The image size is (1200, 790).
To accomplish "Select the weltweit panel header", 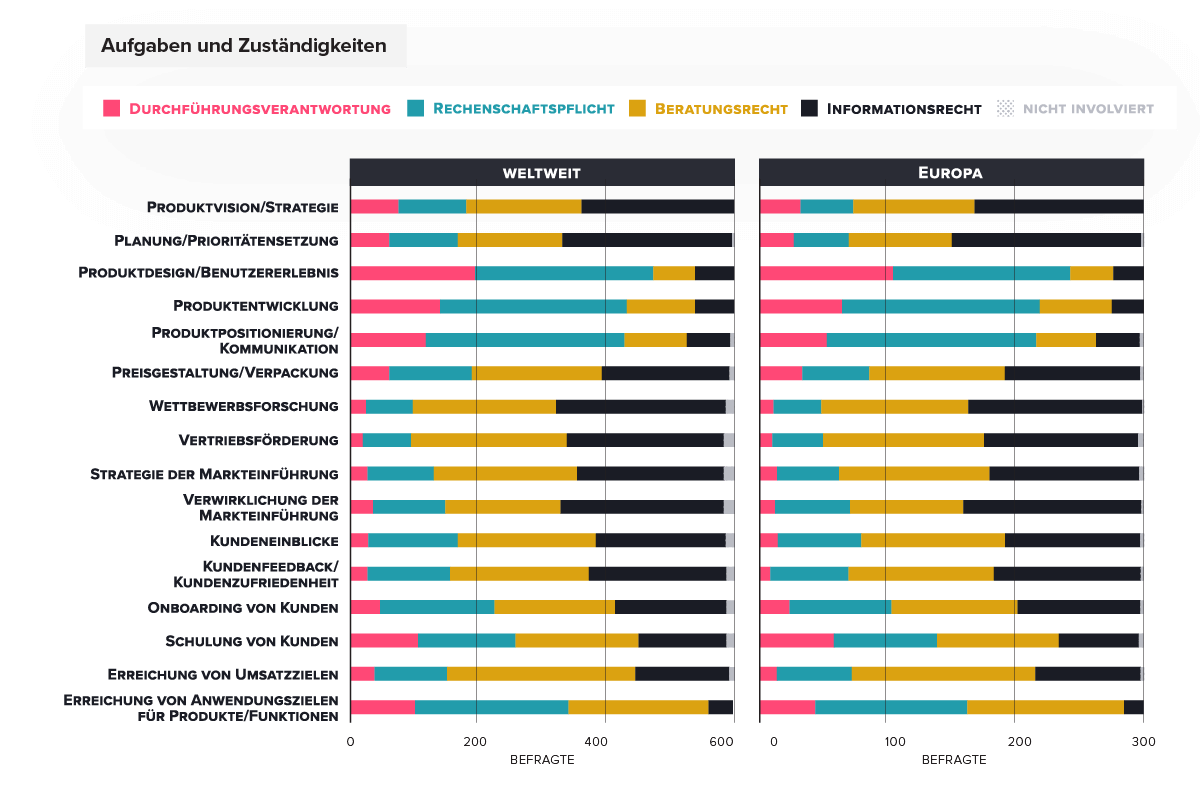I will click(x=542, y=172).
